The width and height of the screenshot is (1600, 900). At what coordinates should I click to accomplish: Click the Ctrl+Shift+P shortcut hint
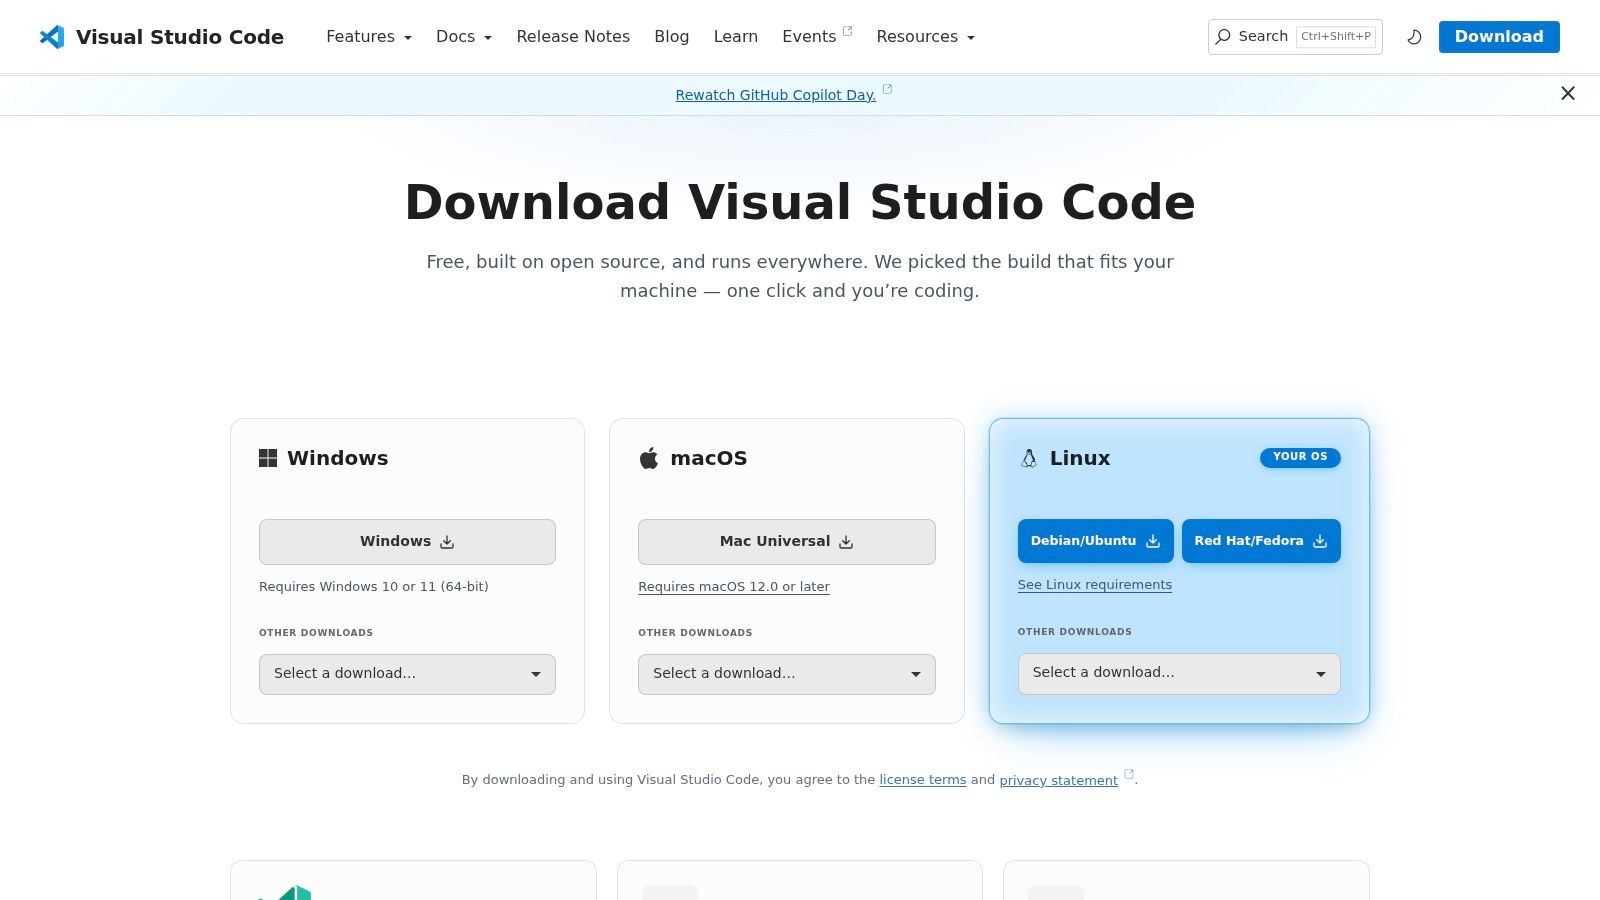[1336, 37]
